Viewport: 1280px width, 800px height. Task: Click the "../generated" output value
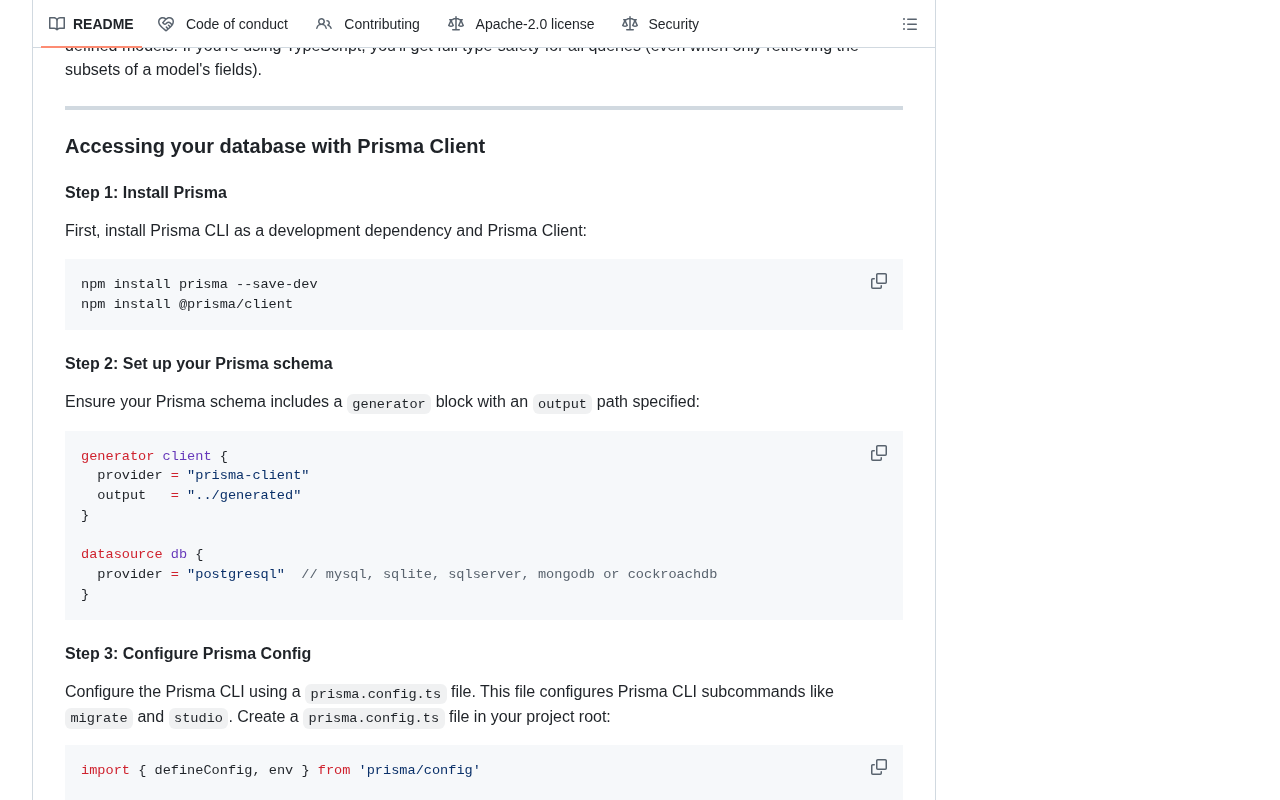click(244, 496)
